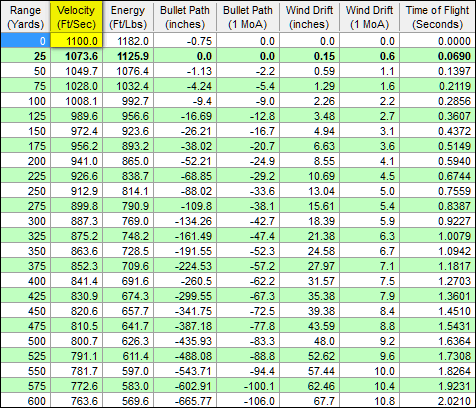The width and height of the screenshot is (476, 408).
Task: Select energy cell 865.0 at 200 yards
Action: click(x=128, y=161)
